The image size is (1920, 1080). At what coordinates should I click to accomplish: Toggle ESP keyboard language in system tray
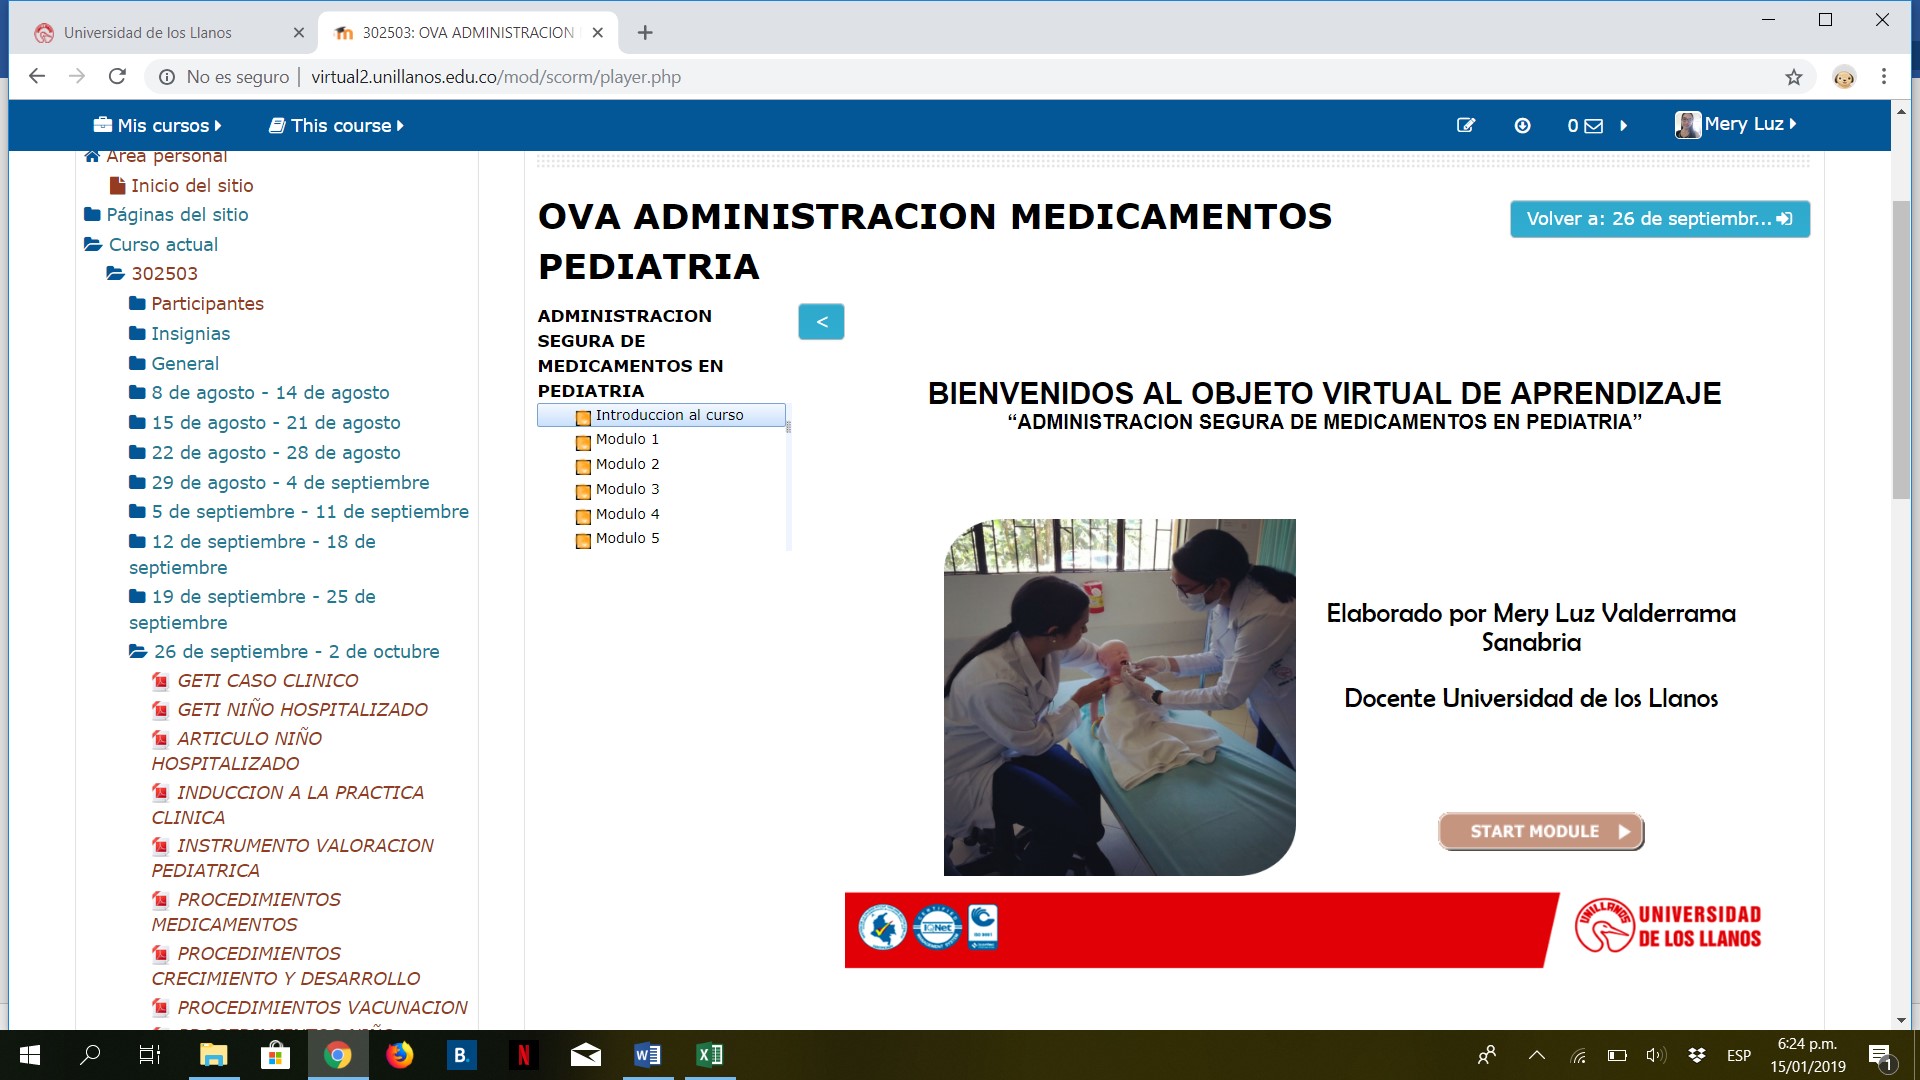(1740, 1055)
